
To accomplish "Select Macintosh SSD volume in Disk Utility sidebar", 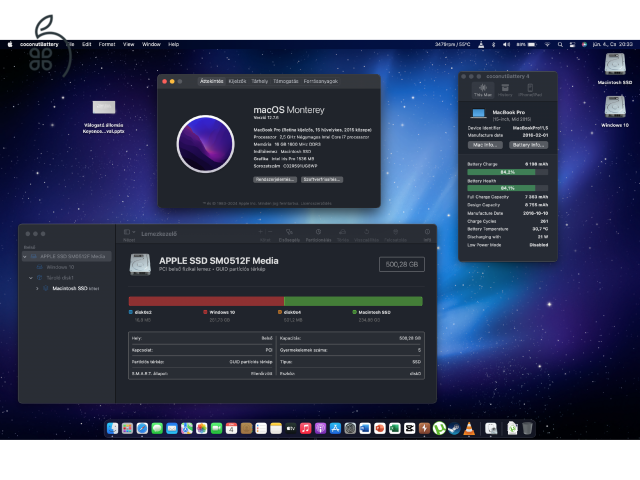I will pyautogui.click(x=70, y=288).
